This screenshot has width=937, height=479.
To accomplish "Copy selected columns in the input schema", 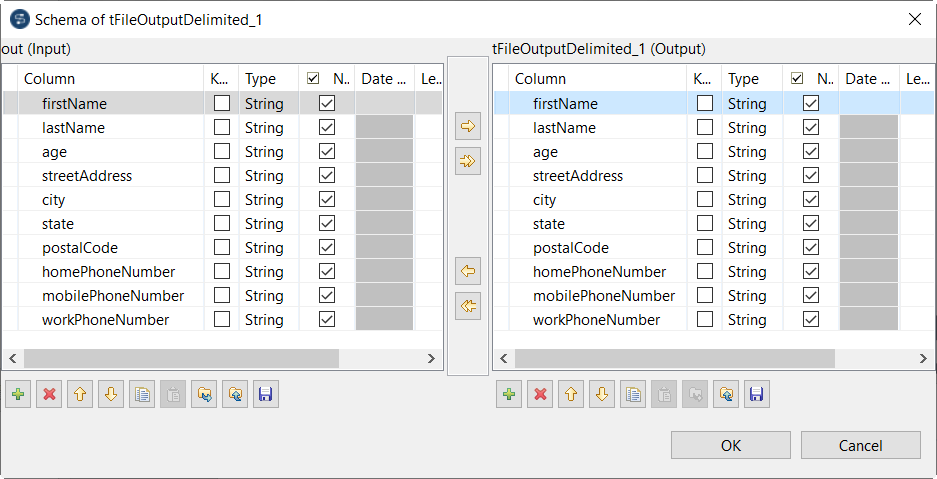I will [142, 395].
